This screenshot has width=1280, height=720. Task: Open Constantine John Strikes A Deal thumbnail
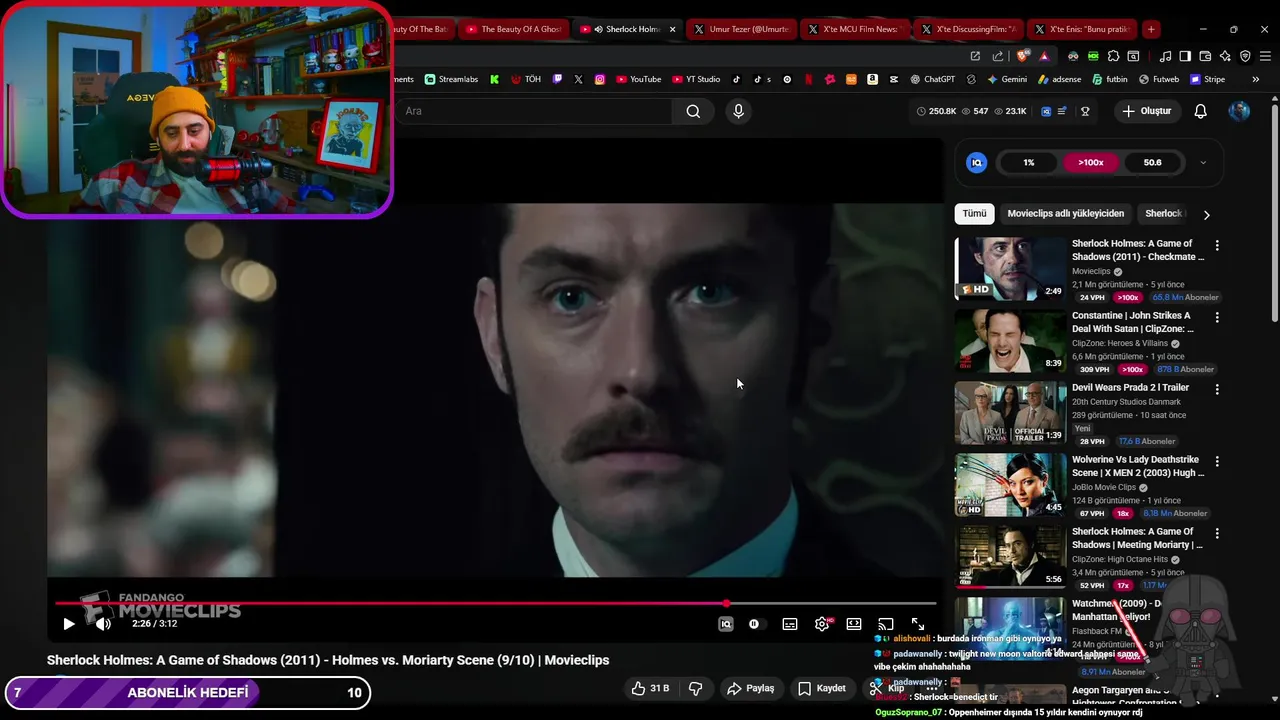[1010, 340]
